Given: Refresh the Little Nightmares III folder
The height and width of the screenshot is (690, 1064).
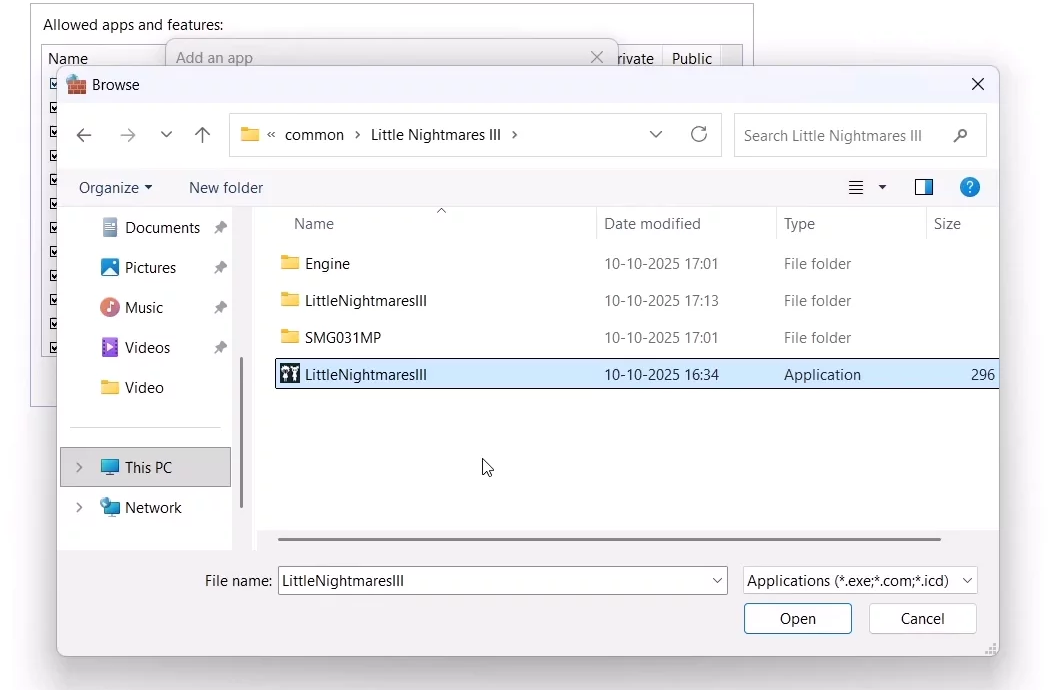Looking at the screenshot, I should click(x=699, y=135).
